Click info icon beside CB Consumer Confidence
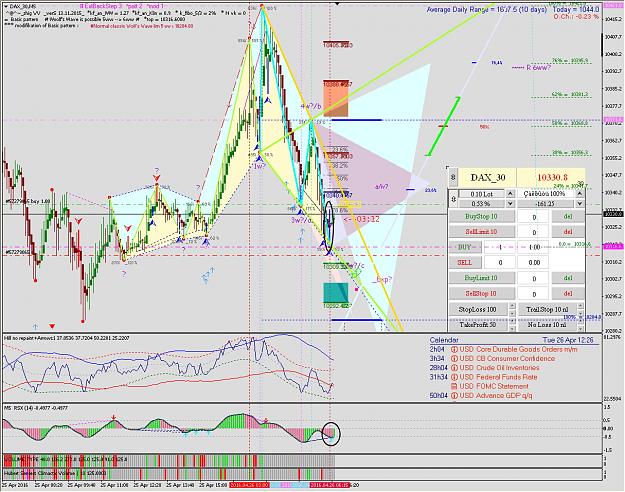The height and width of the screenshot is (492, 625). (x=454, y=358)
